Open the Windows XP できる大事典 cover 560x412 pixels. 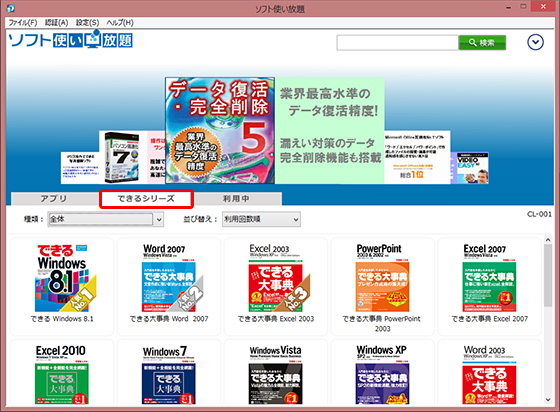382,375
